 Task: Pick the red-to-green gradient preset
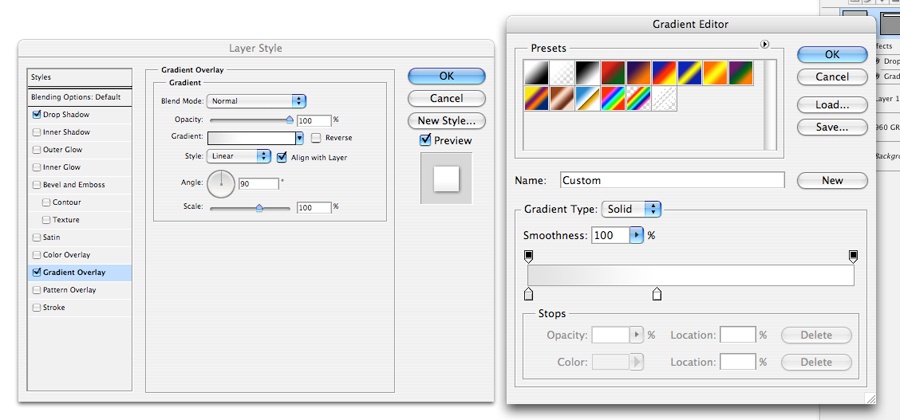point(613,73)
